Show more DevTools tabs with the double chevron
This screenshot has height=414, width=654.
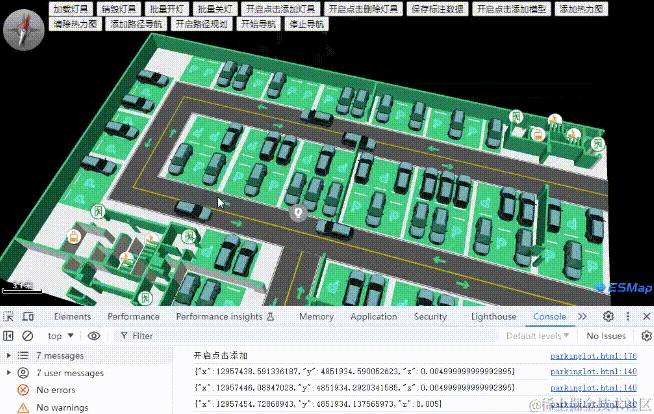582,316
